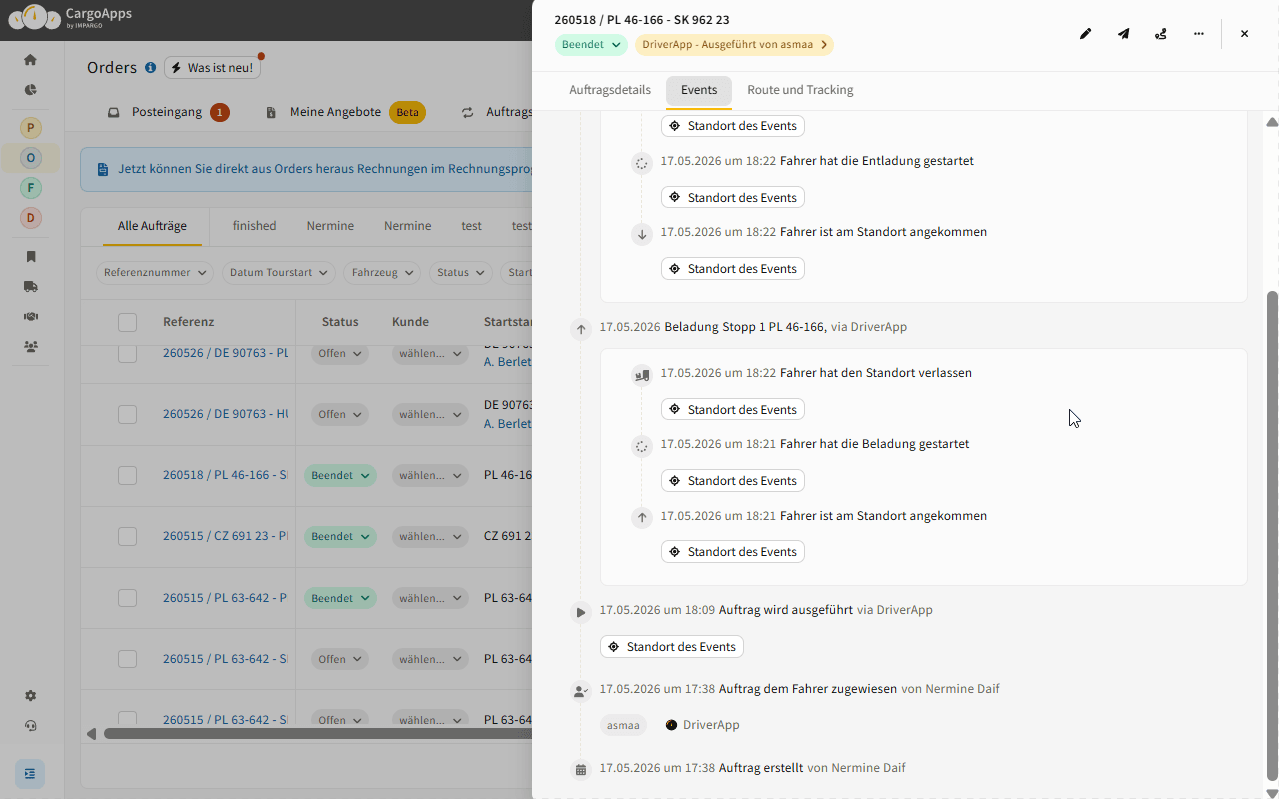Open the Fahrzeug filter dropdown
This screenshot has width=1279, height=799.
point(382,272)
